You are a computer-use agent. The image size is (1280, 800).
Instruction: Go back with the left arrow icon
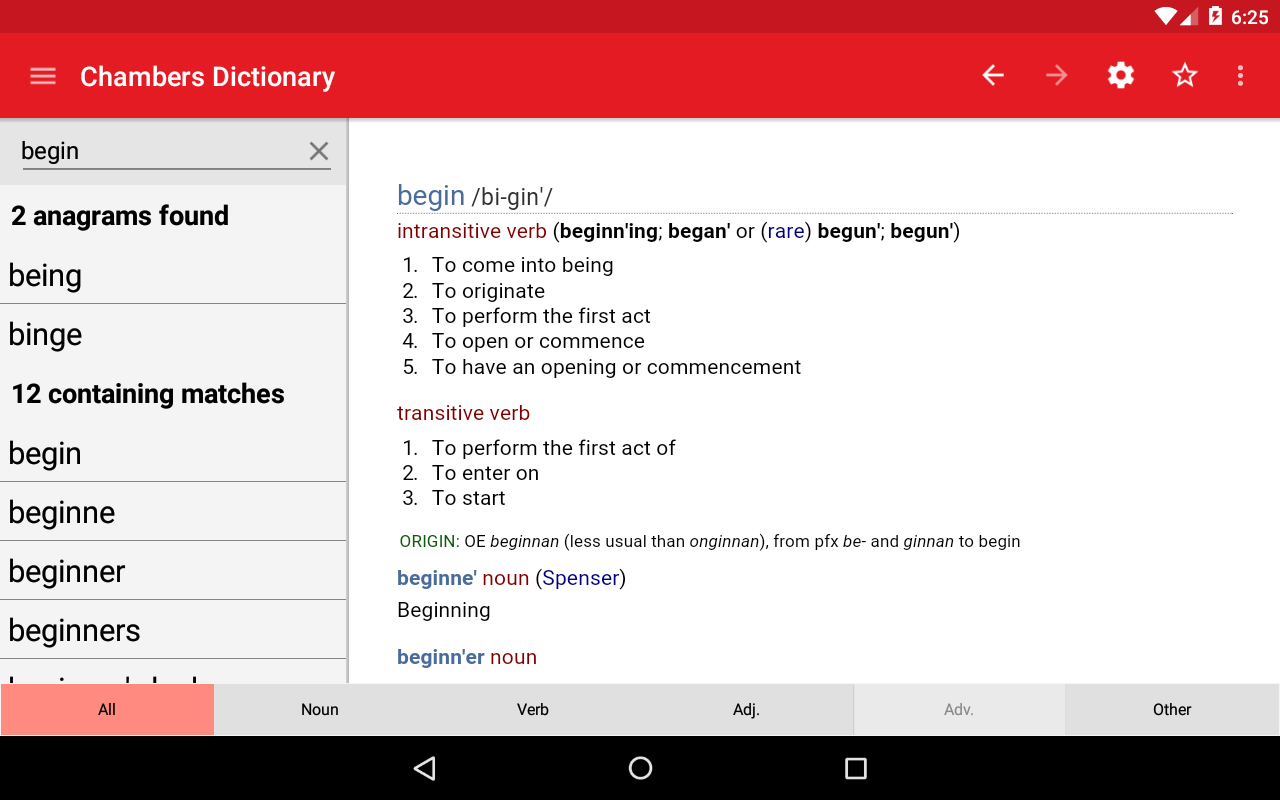[x=993, y=75]
